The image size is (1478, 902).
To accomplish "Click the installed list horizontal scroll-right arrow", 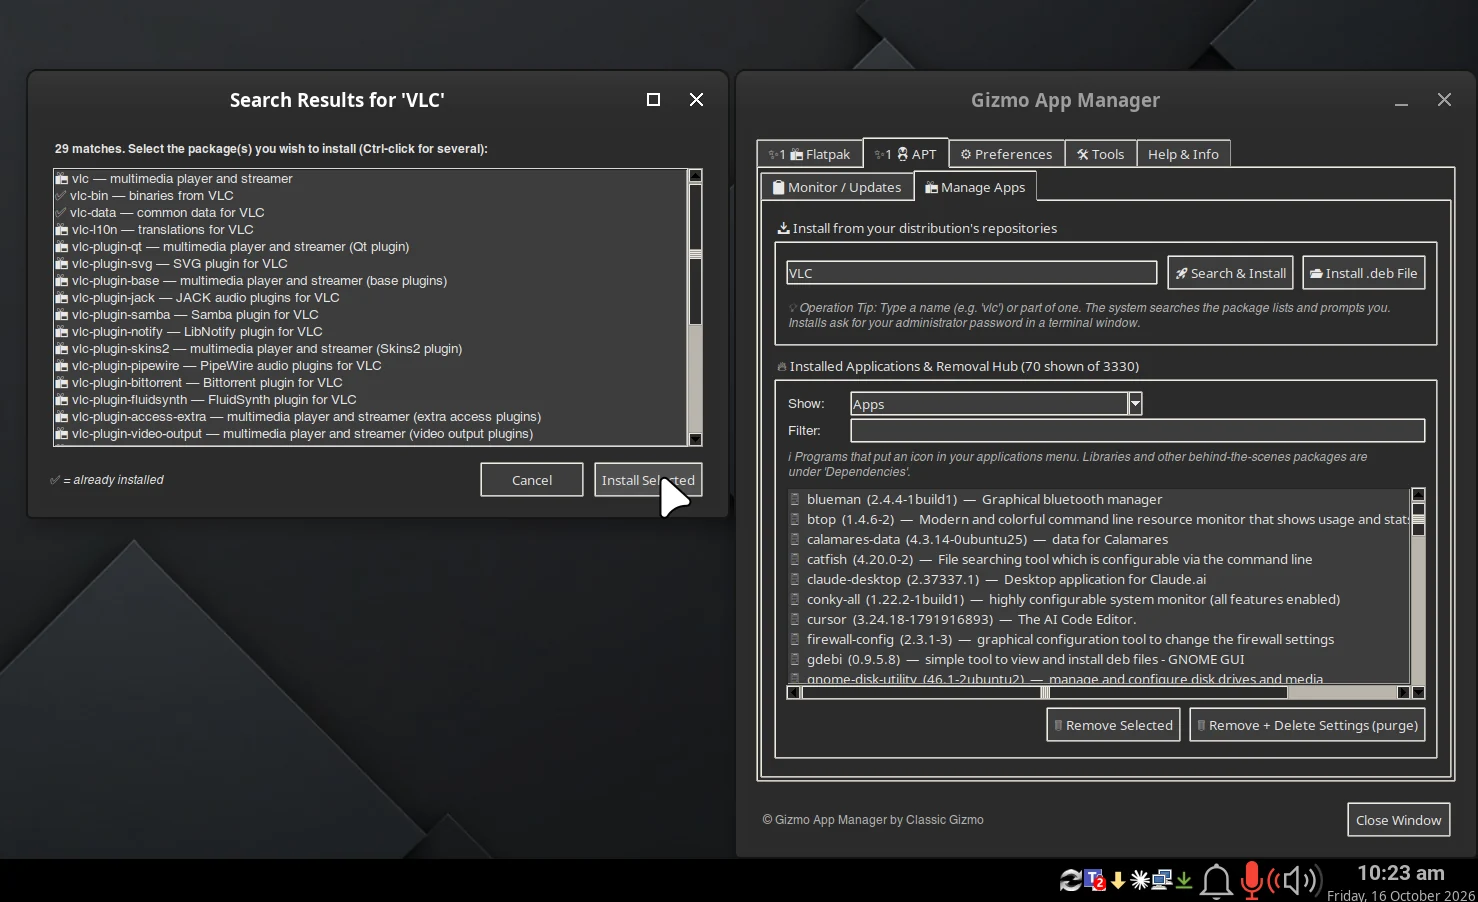I will point(1403,692).
